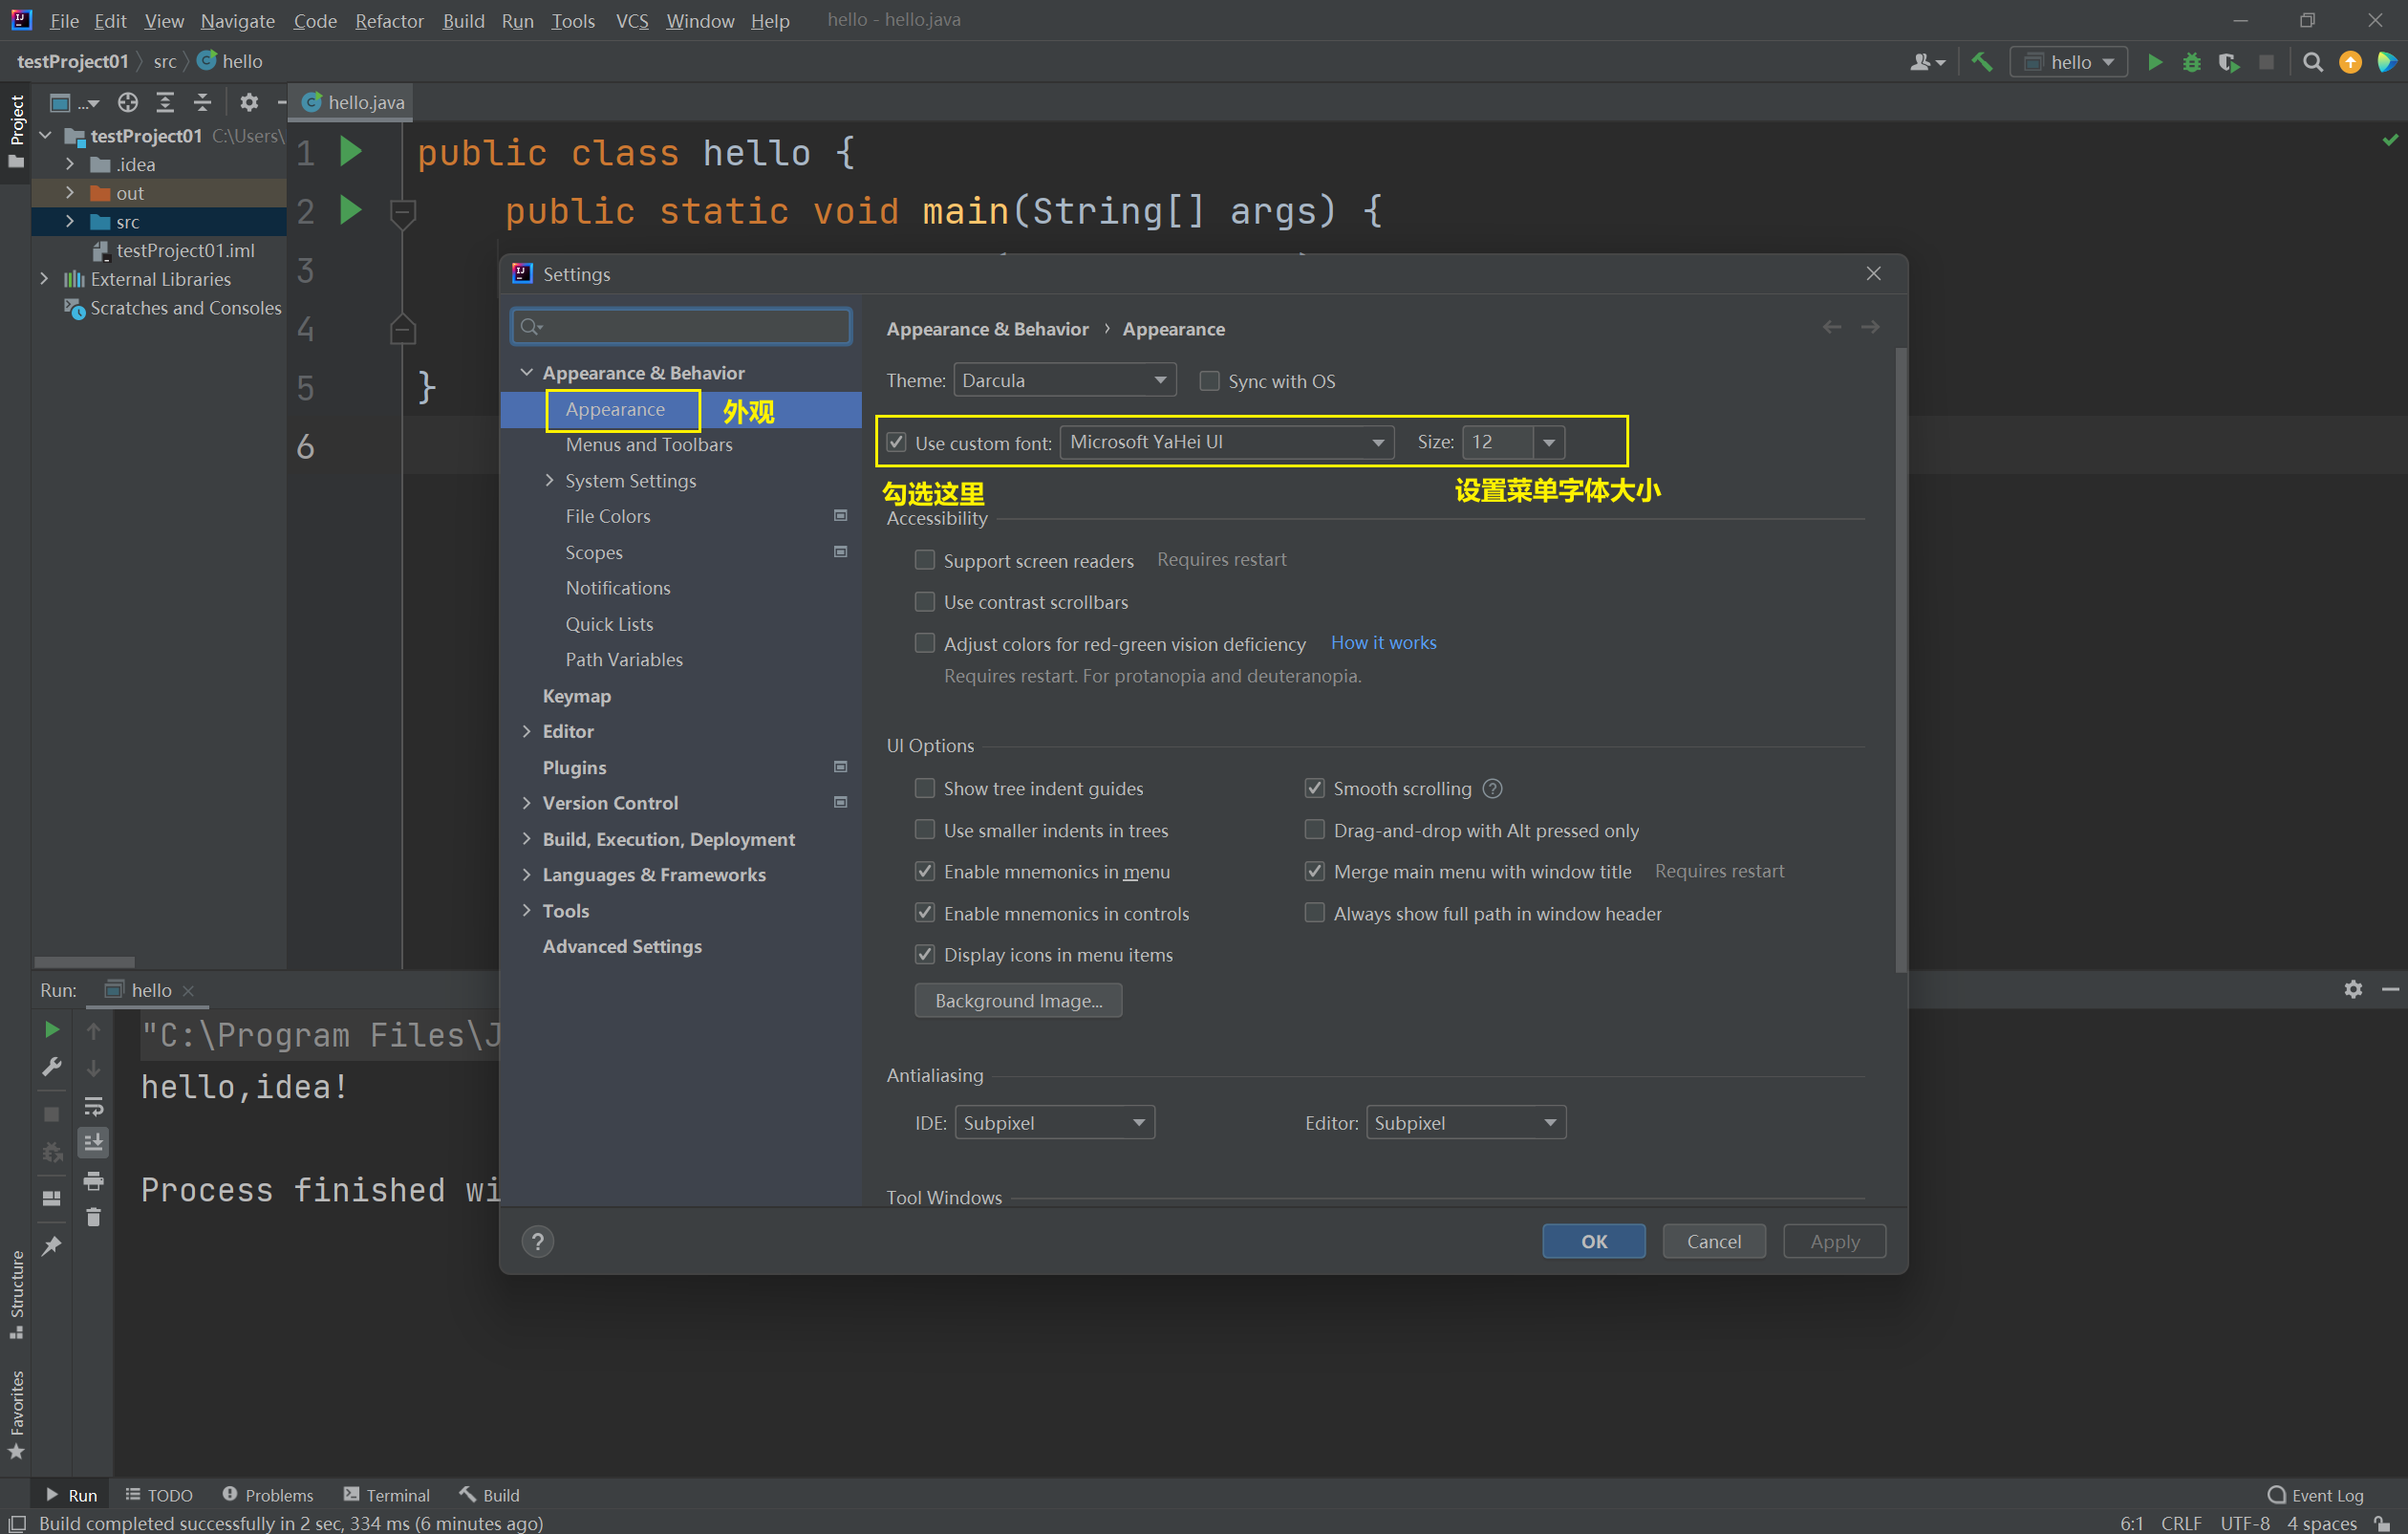The width and height of the screenshot is (2408, 1534).
Task: Enable Sync with OS checkbox
Action: (1209, 381)
